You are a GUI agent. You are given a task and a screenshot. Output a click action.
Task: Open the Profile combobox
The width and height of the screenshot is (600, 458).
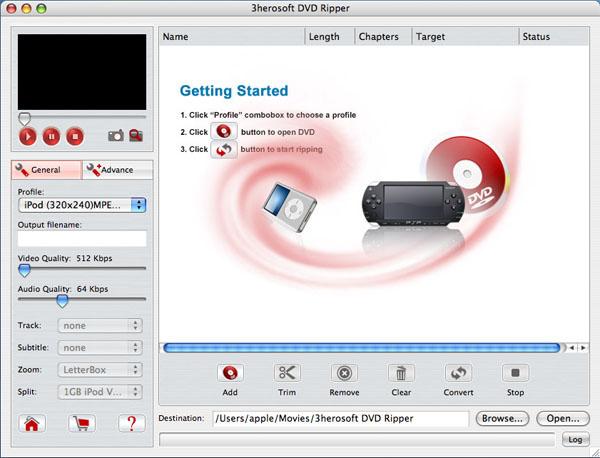[x=82, y=205]
